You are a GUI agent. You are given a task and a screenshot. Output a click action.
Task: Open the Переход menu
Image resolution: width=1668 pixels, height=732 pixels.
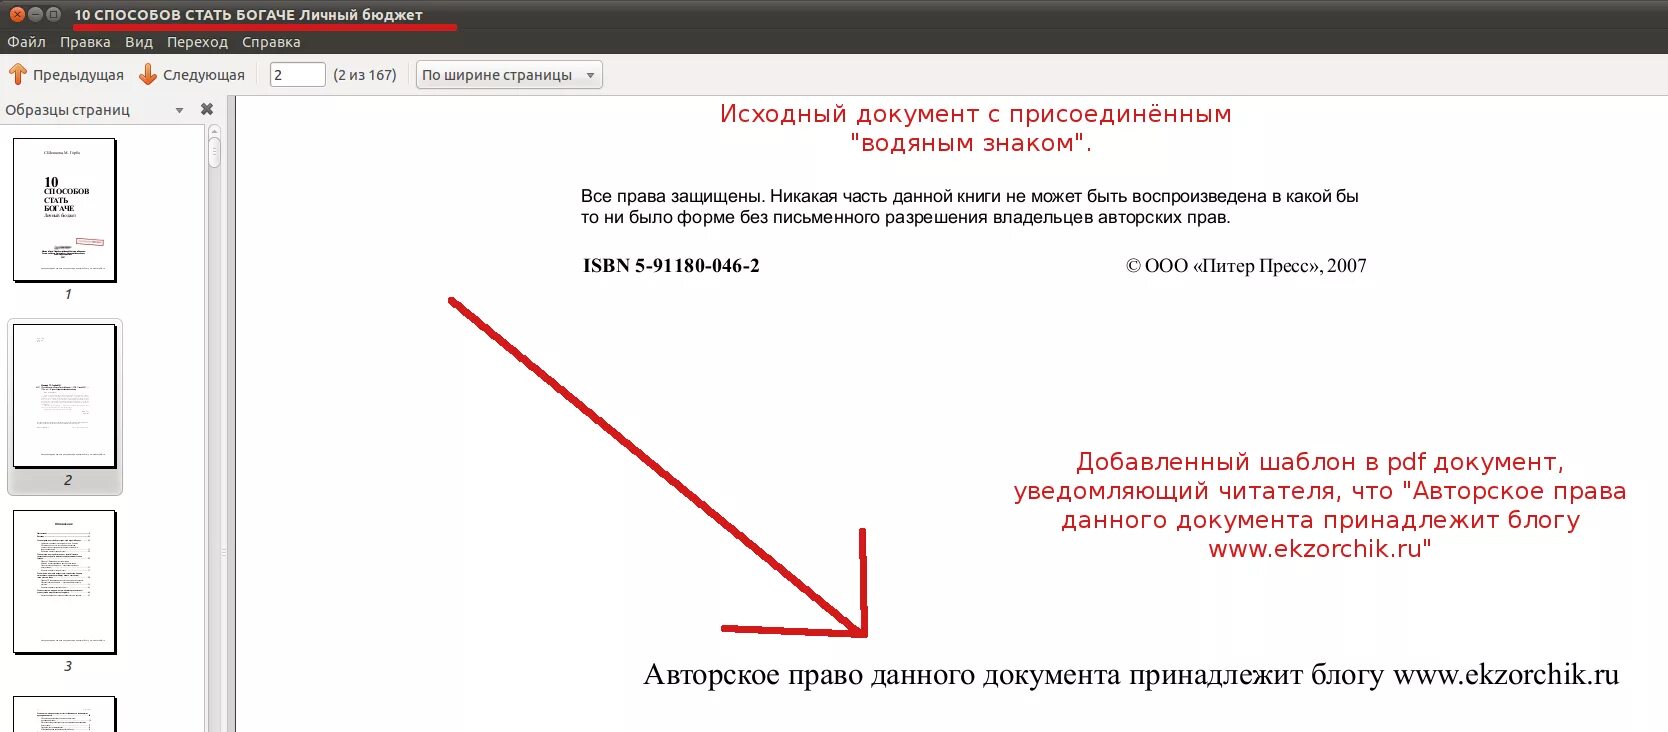pyautogui.click(x=197, y=42)
